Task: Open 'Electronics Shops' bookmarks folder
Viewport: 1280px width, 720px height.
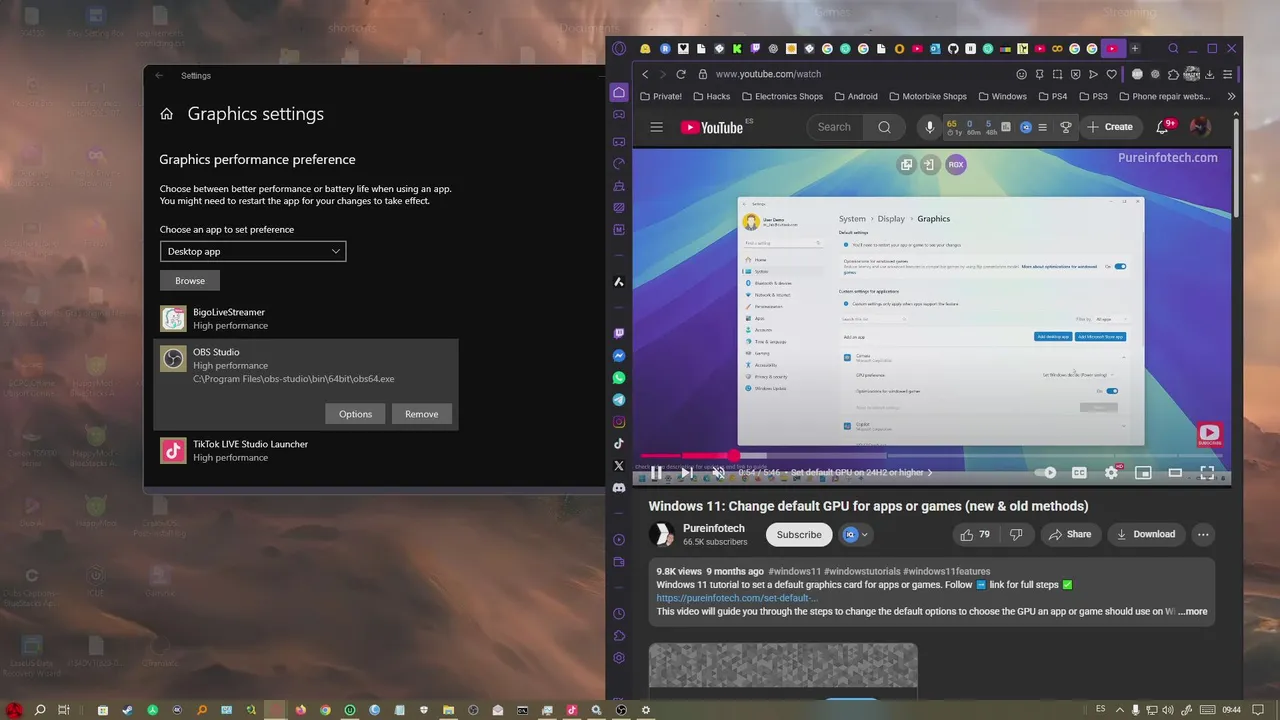Action: point(782,97)
